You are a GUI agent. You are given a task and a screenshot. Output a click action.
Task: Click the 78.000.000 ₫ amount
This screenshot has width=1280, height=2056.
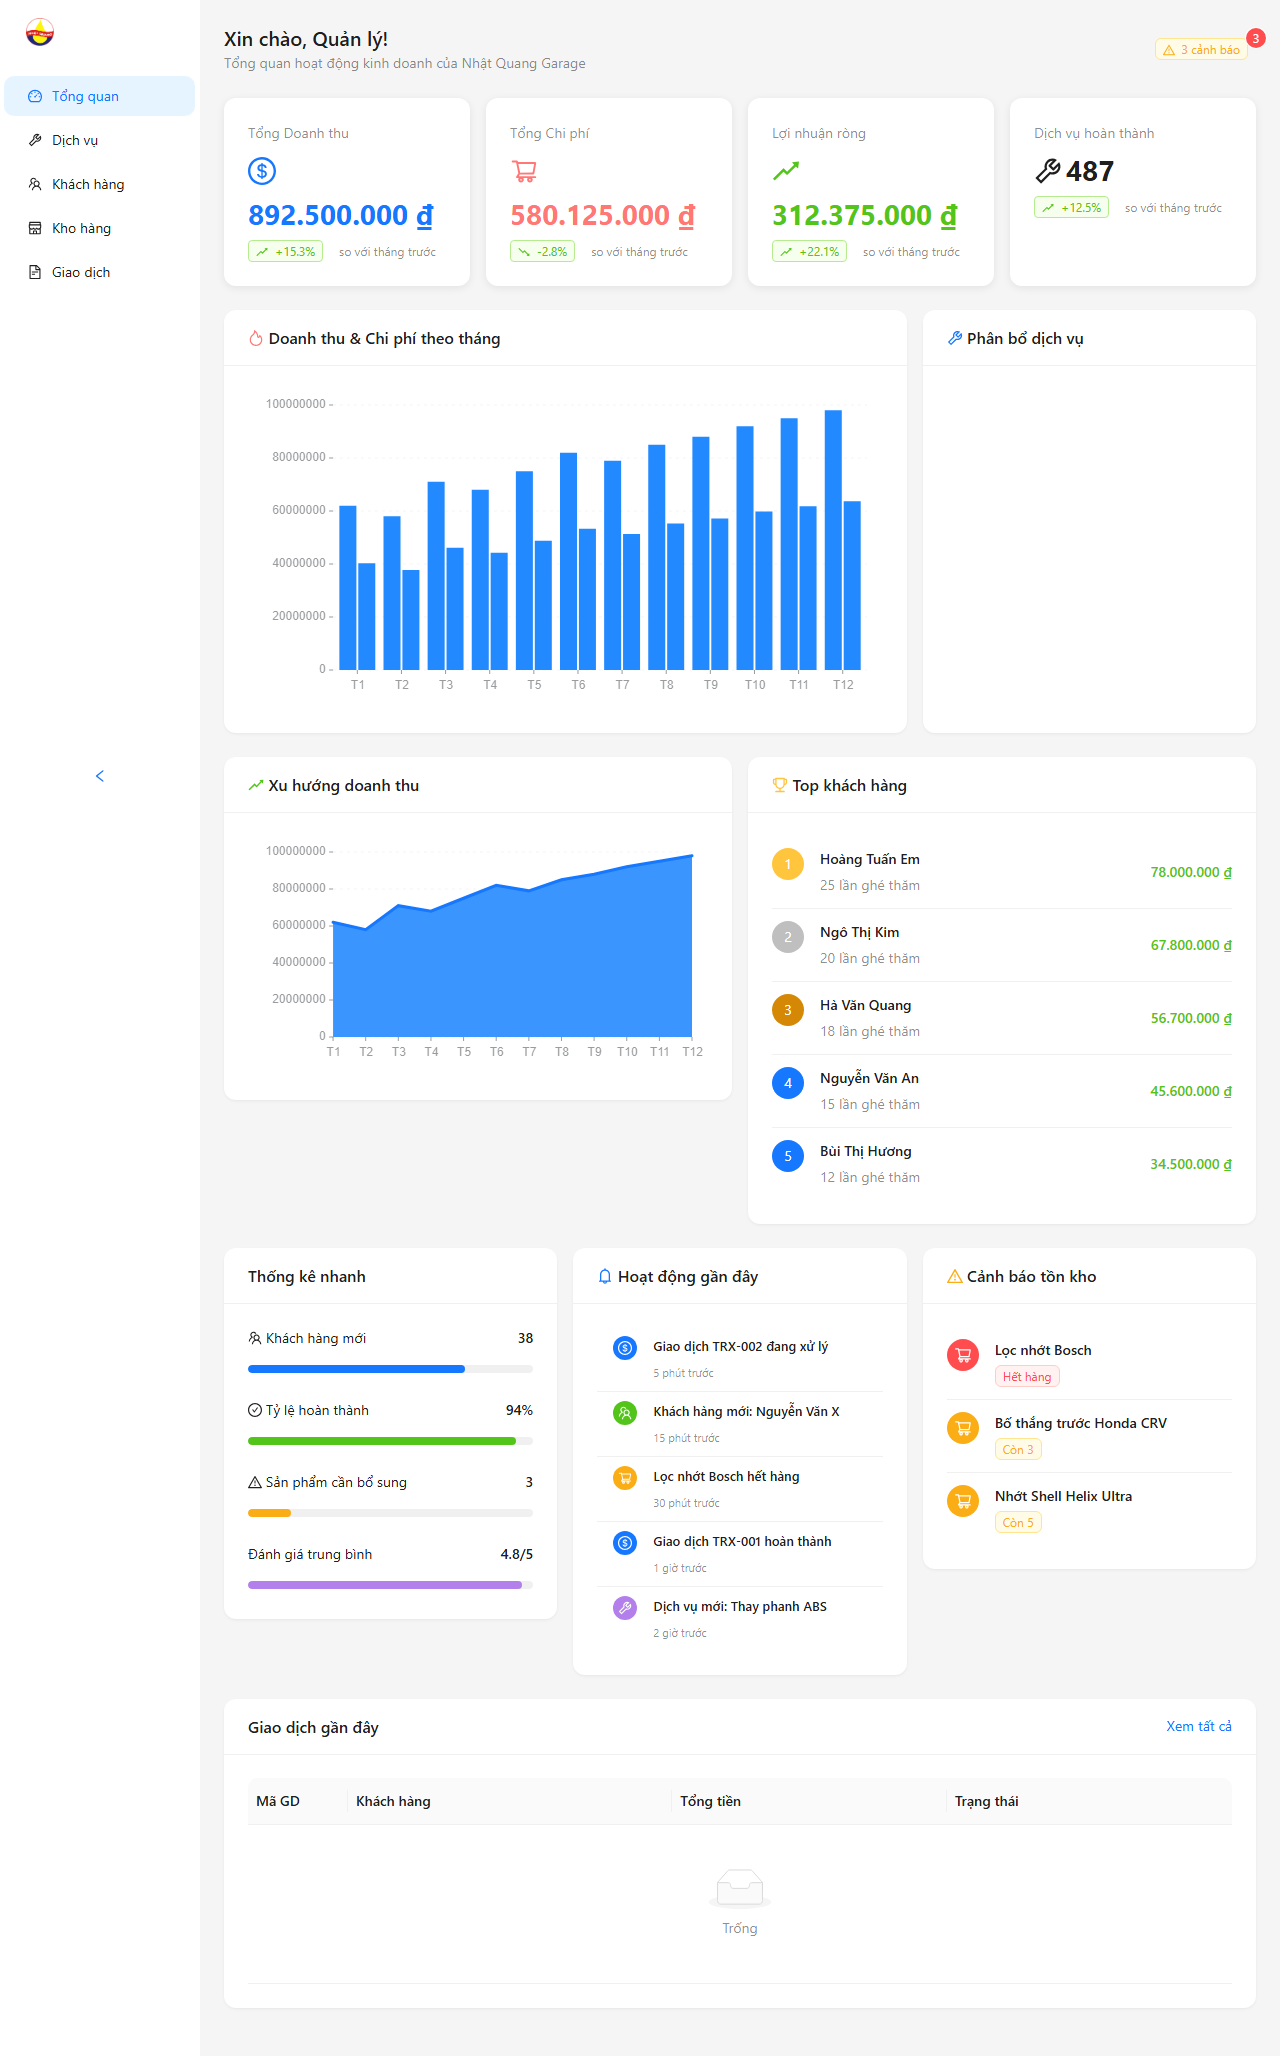[1191, 872]
